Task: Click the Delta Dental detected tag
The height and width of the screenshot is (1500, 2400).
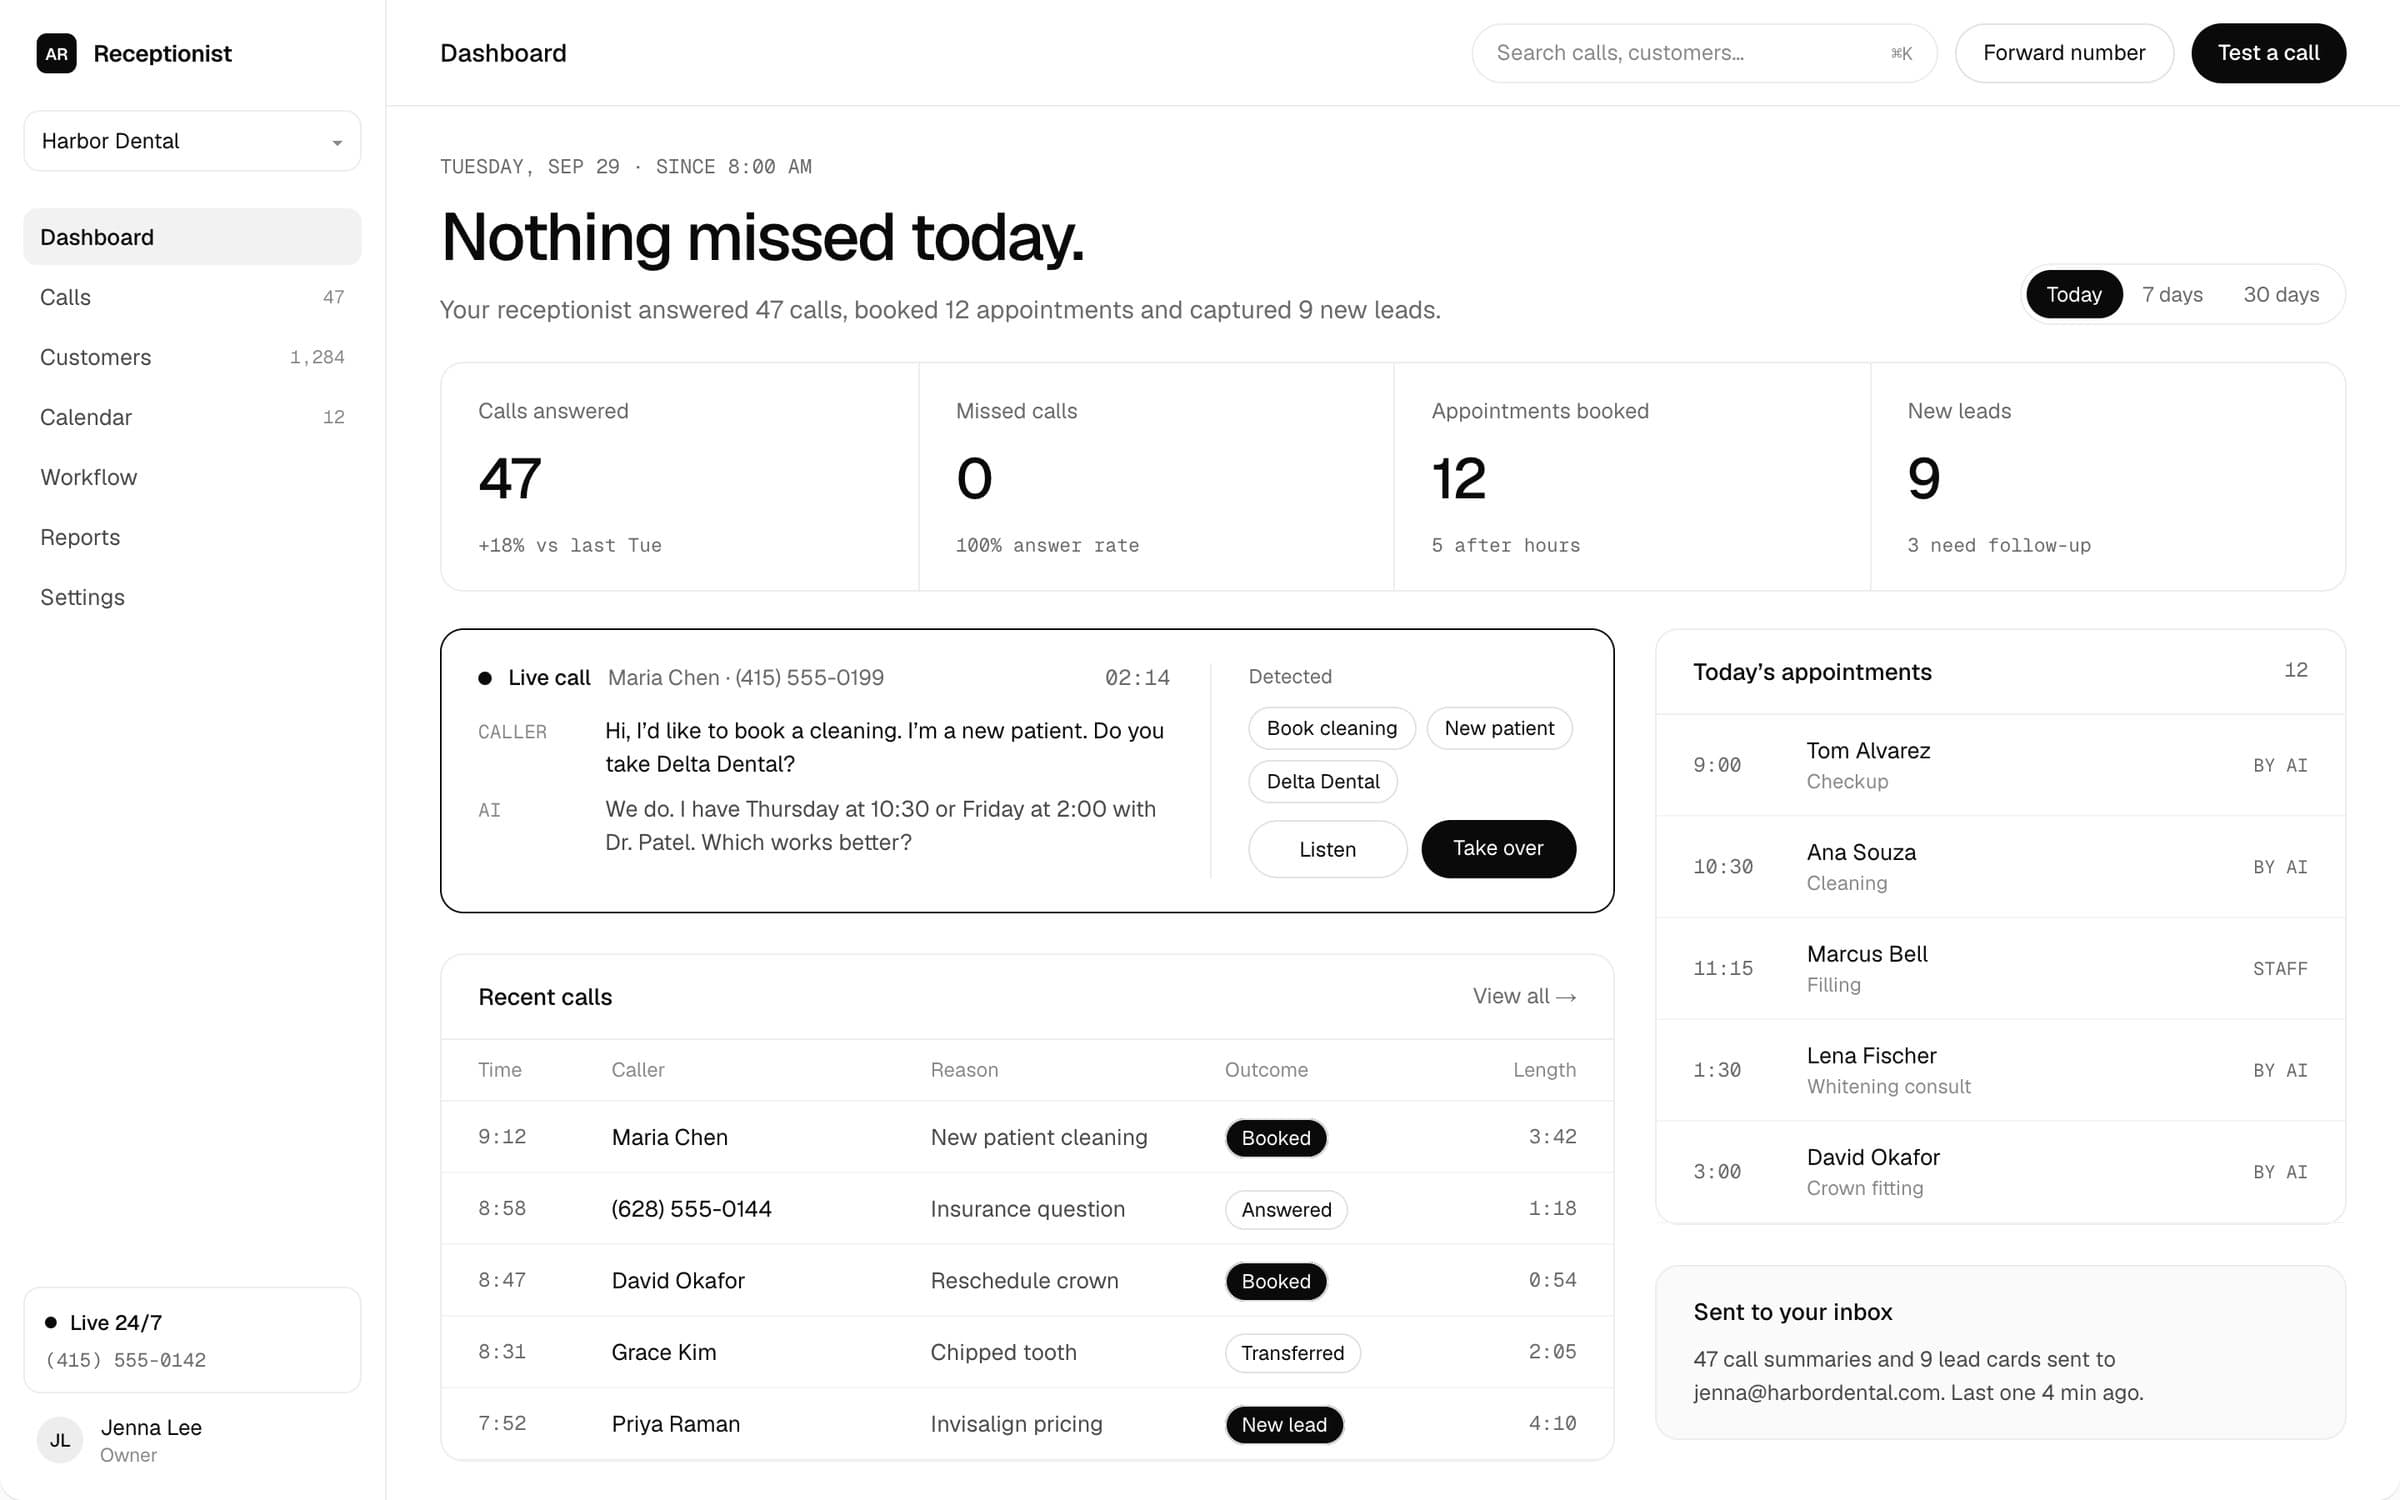Action: click(1323, 781)
